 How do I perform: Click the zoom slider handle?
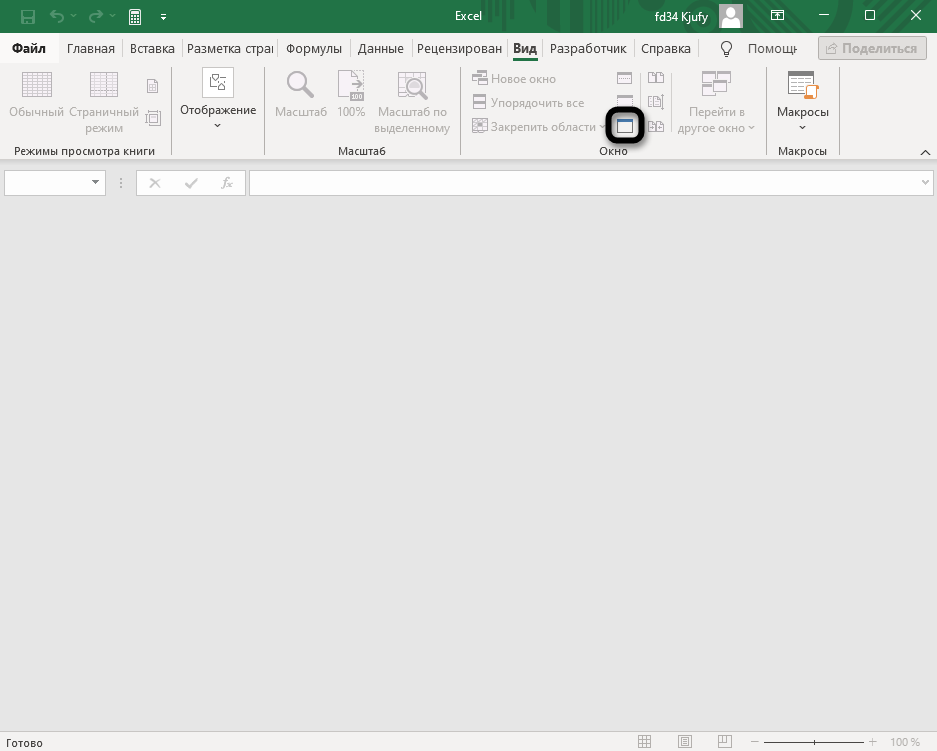point(814,742)
